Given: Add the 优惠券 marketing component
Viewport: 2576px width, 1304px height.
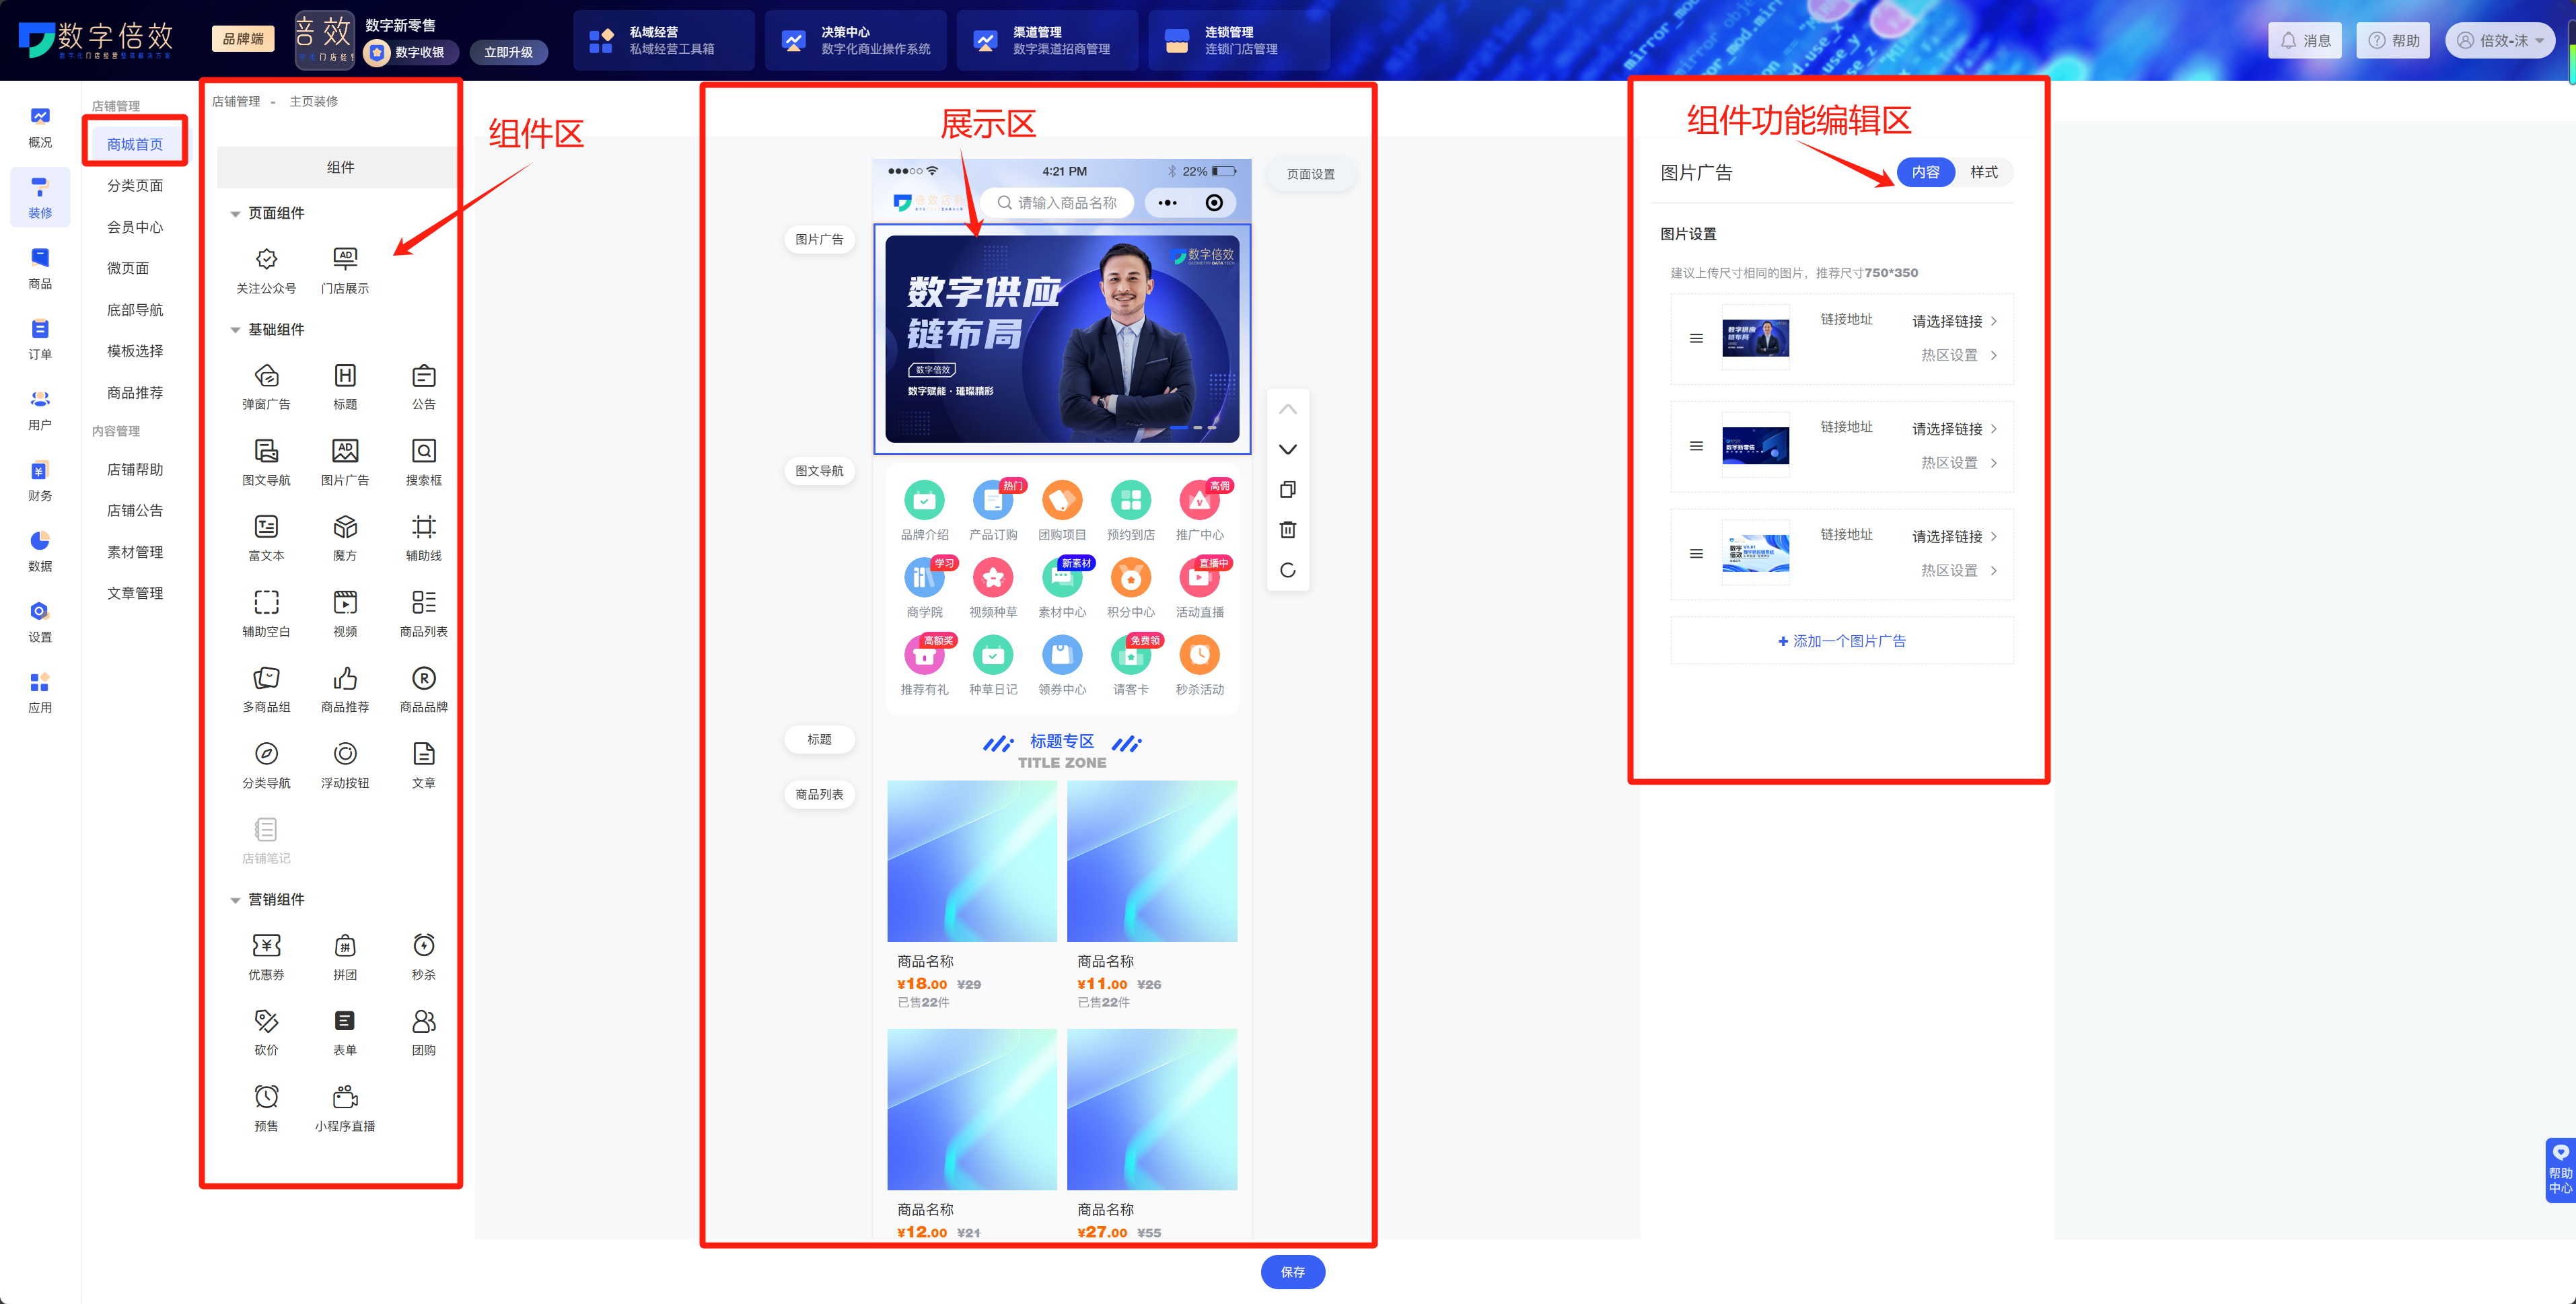Looking at the screenshot, I should coord(266,957).
